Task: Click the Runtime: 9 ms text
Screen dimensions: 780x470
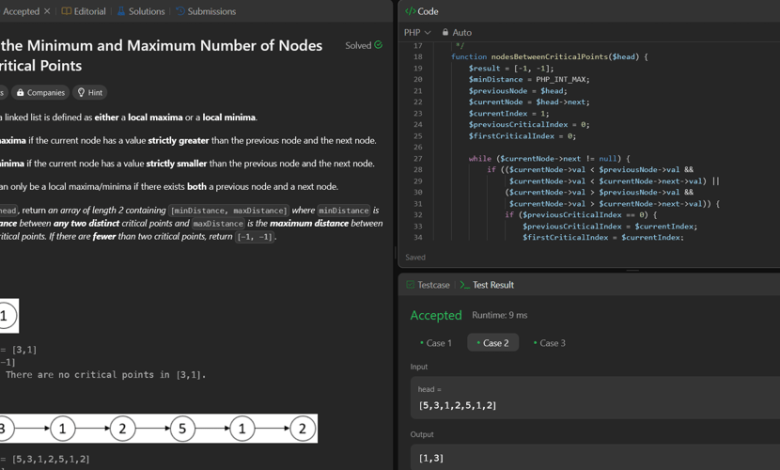Action: [499, 315]
